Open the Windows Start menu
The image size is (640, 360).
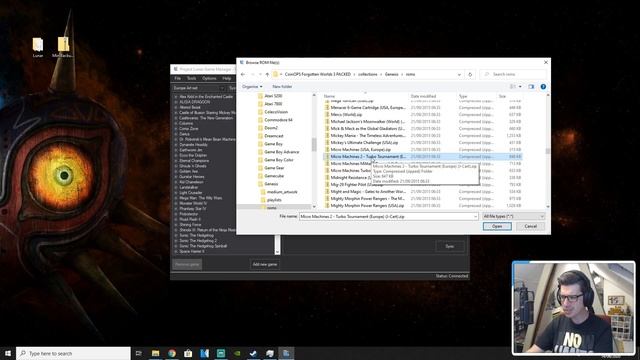[8, 353]
